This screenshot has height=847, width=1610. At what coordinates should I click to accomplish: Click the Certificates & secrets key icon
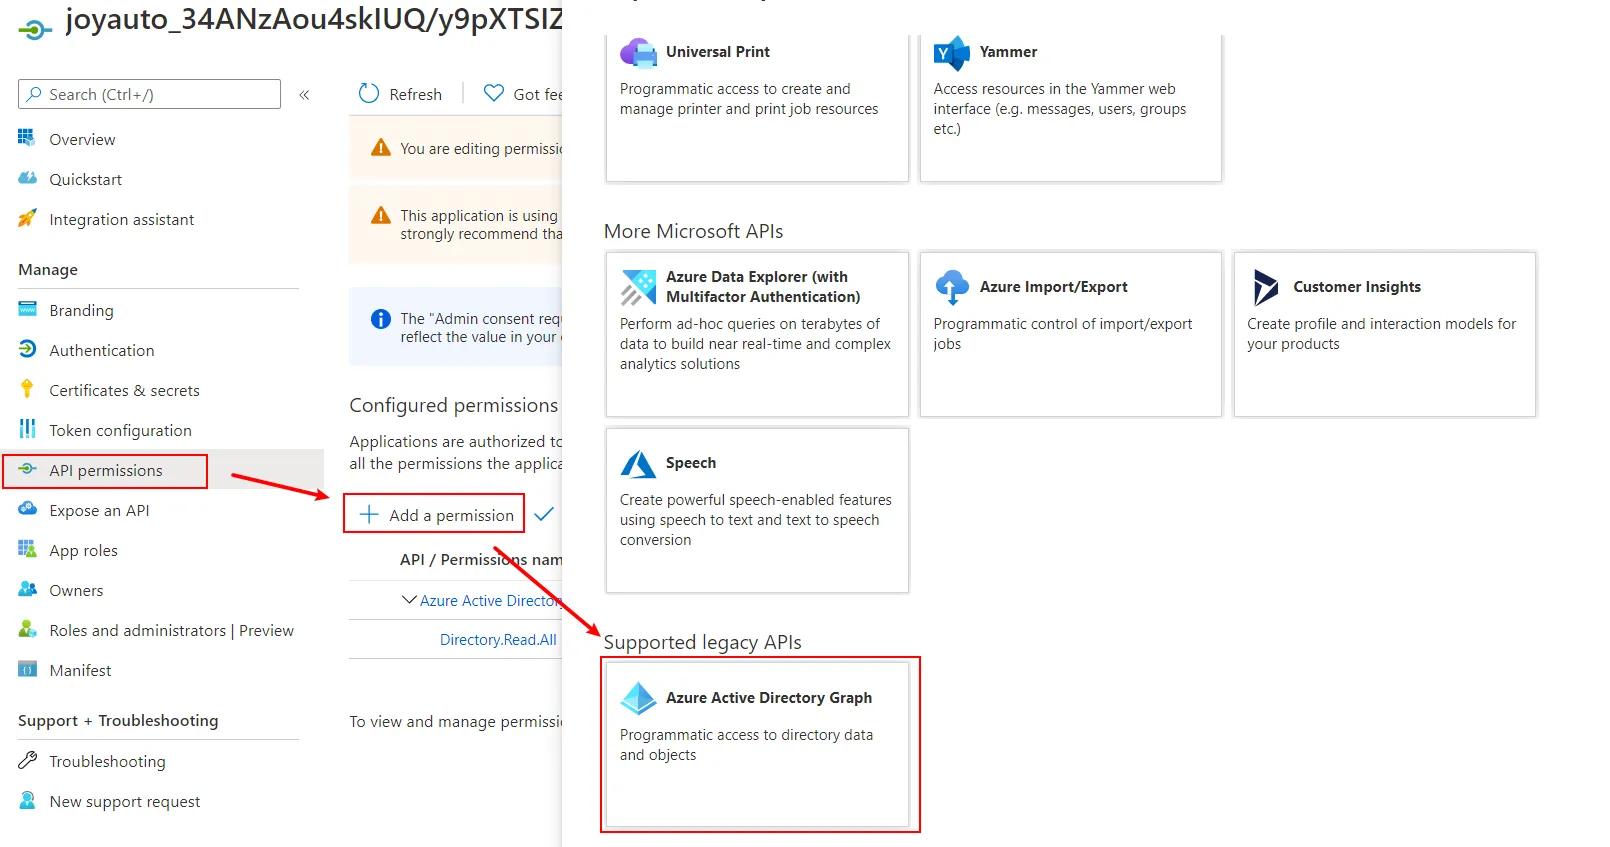pos(27,389)
